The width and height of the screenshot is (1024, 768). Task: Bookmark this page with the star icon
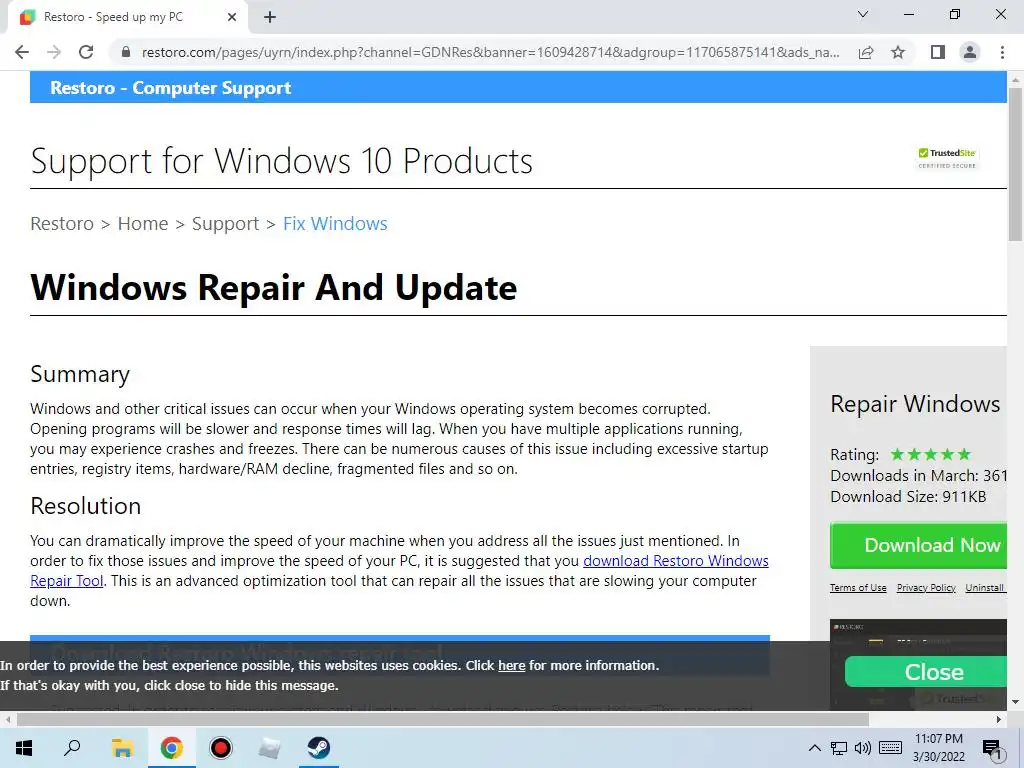tap(898, 52)
